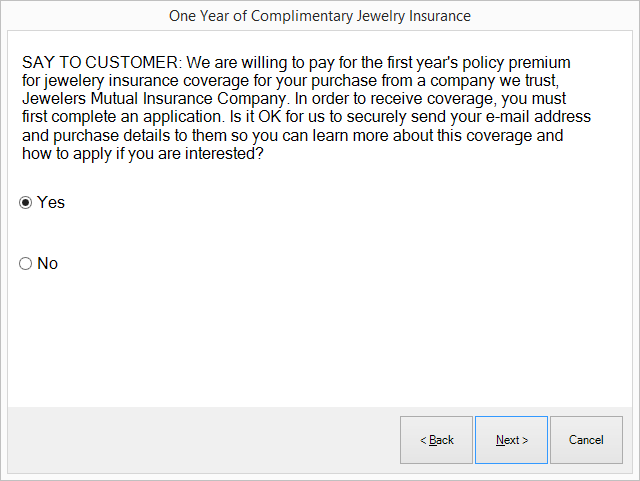Click the blank space between Yes and No

tap(200, 233)
